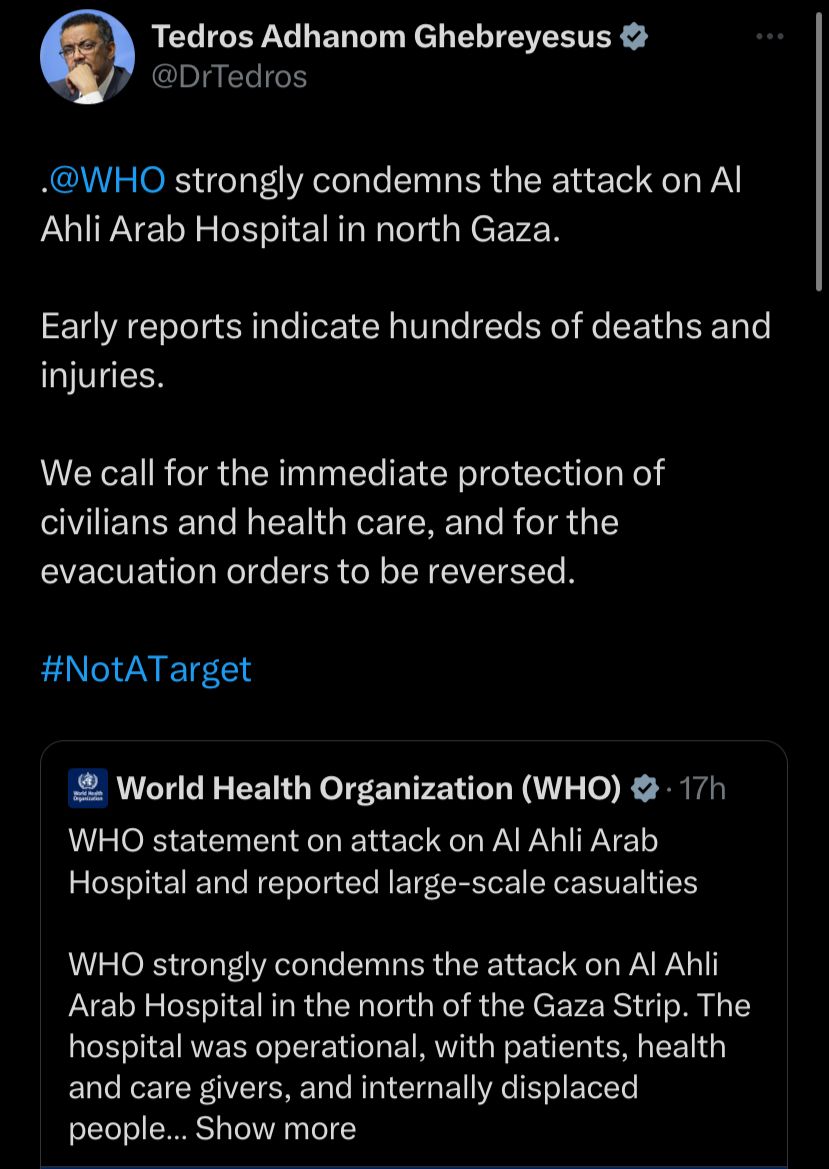Viewport: 829px width, 1169px height.
Task: Tap 'We call for the immediate protection' line
Action: click(352, 473)
